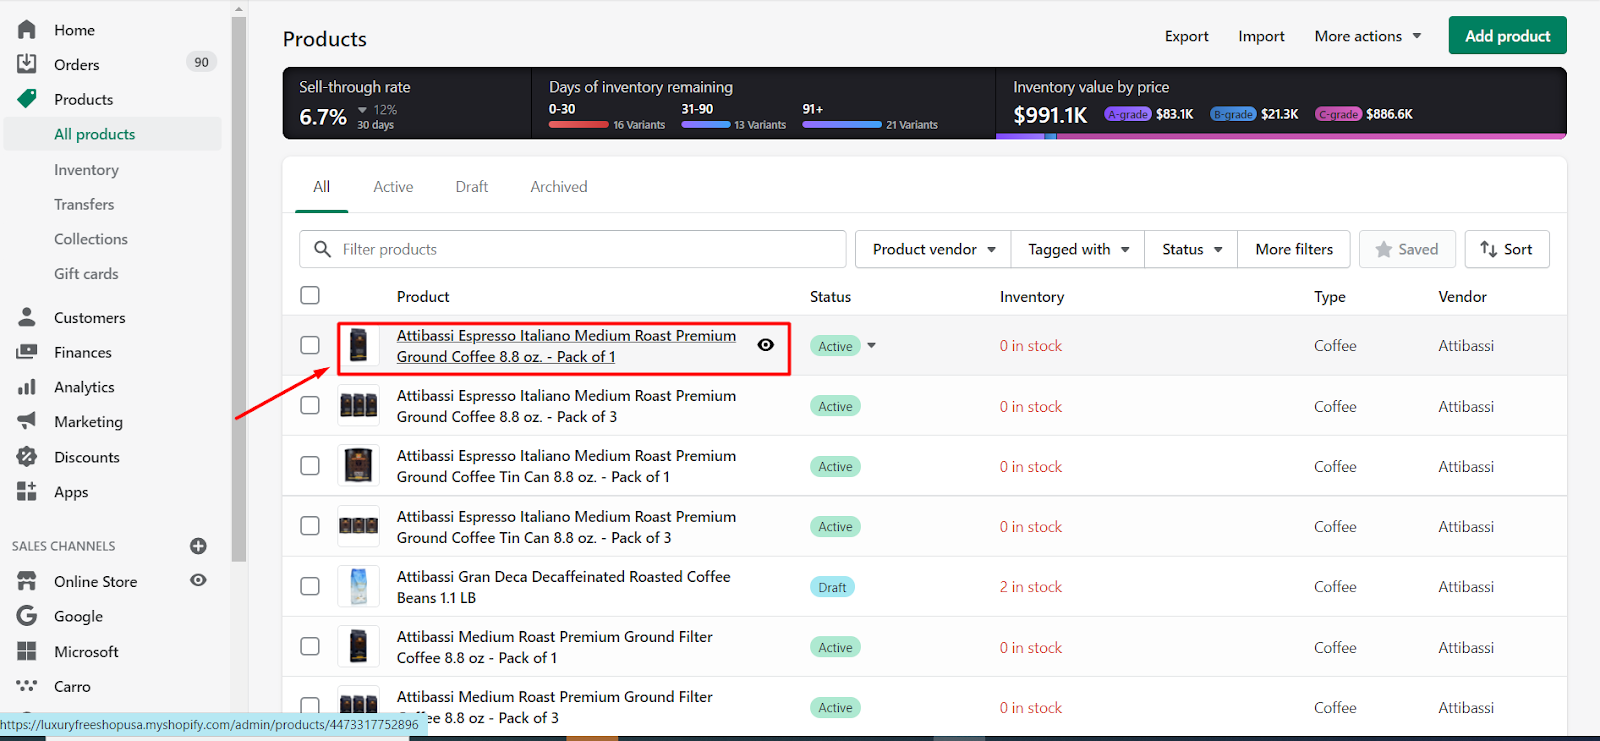Open Analytics bar chart icon

pos(27,387)
